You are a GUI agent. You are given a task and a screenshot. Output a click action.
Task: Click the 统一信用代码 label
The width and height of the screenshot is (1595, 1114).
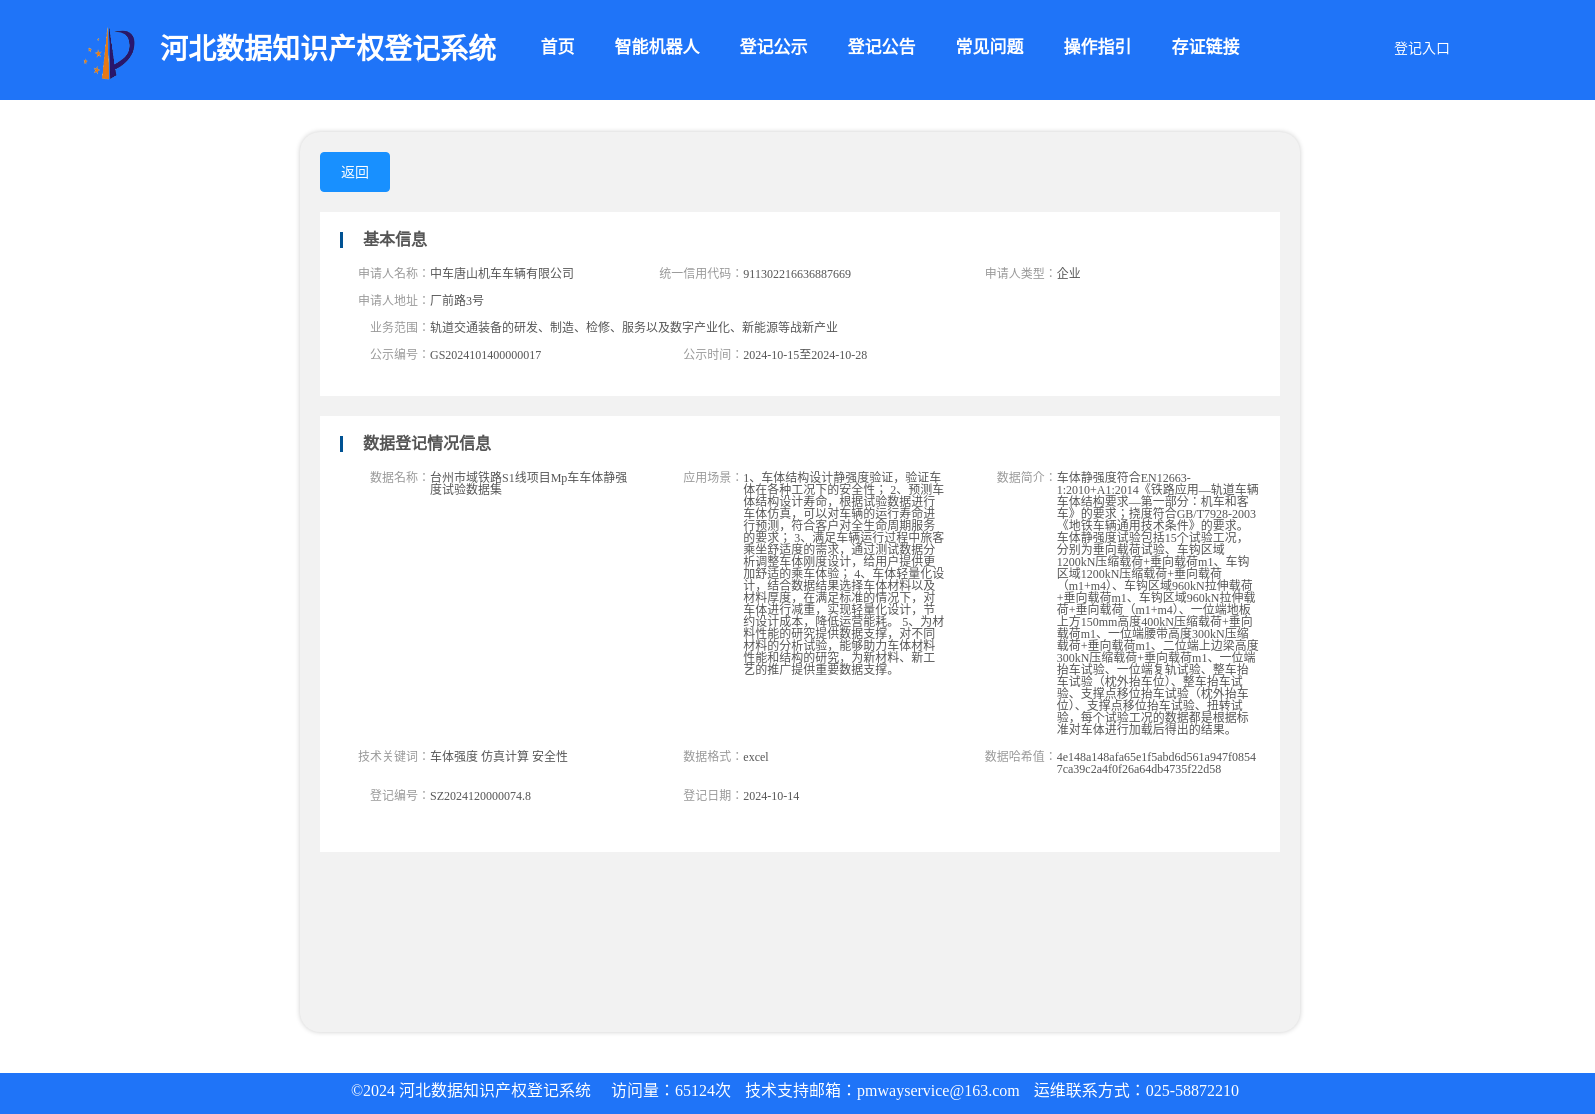(700, 273)
